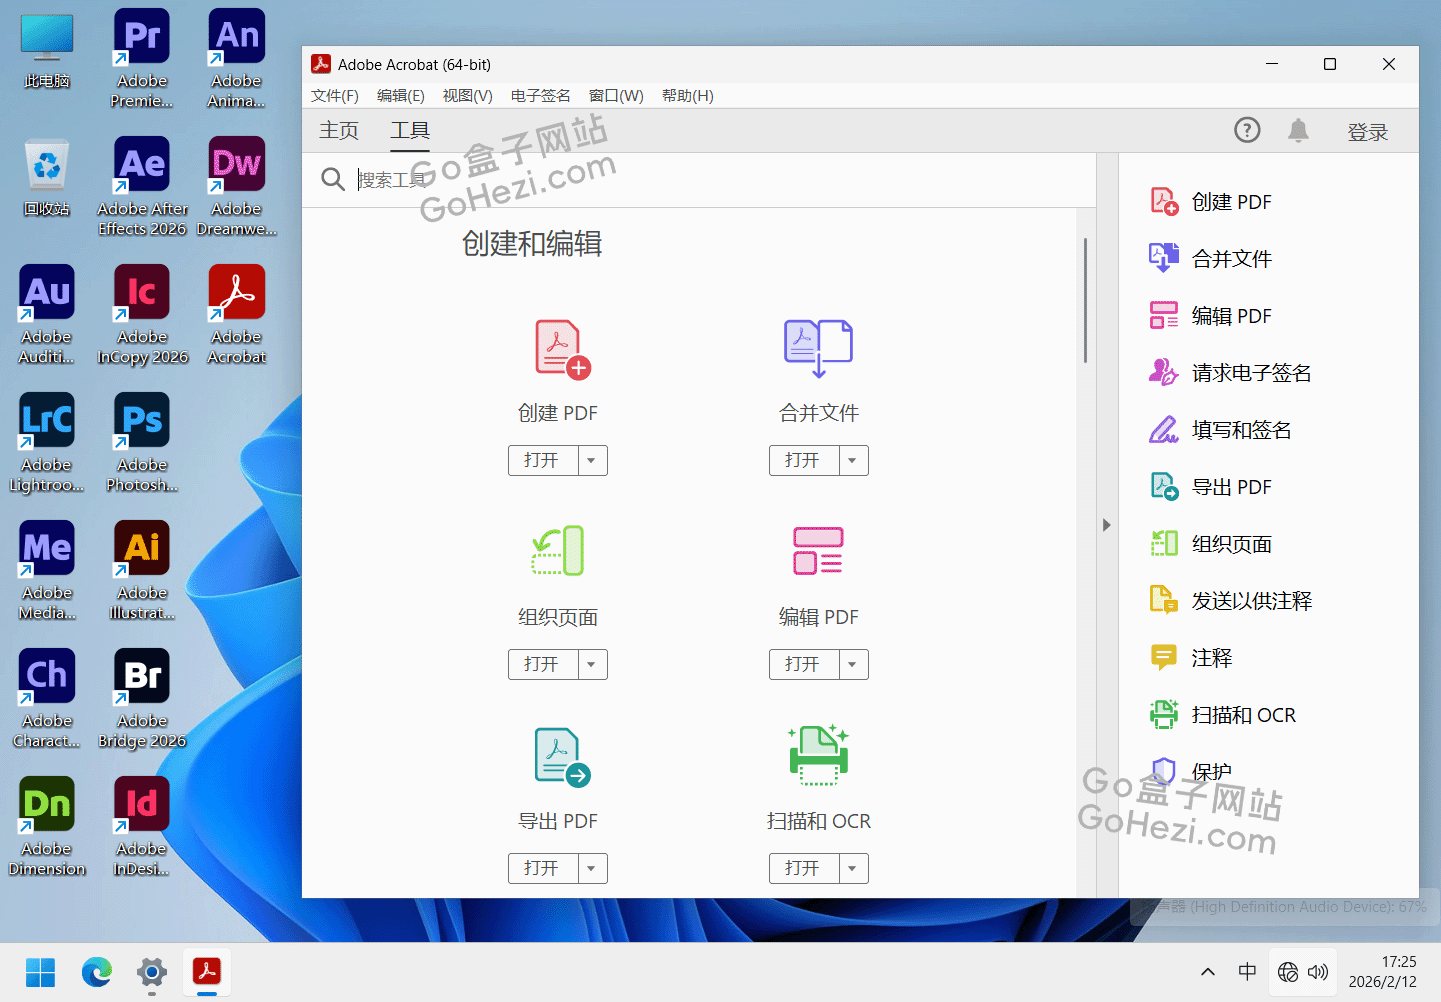Click the vertical scrollbar of the tools list

(x=1085, y=300)
